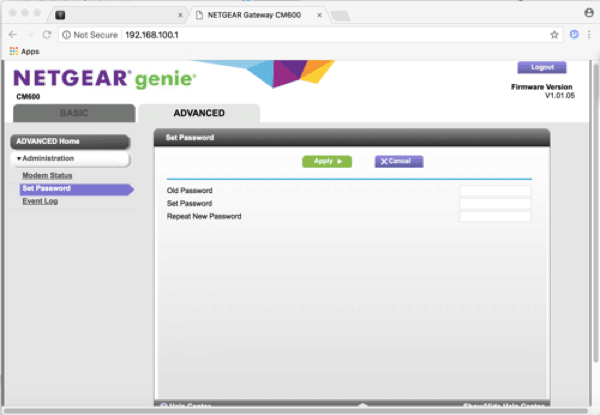The height and width of the screenshot is (415, 600).
Task: Click the Cancel button
Action: 399,161
